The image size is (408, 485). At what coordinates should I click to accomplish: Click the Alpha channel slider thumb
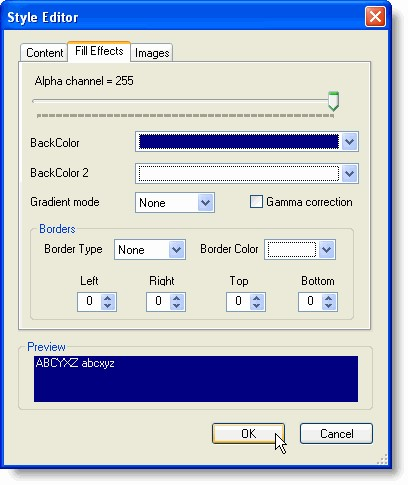[x=333, y=101]
